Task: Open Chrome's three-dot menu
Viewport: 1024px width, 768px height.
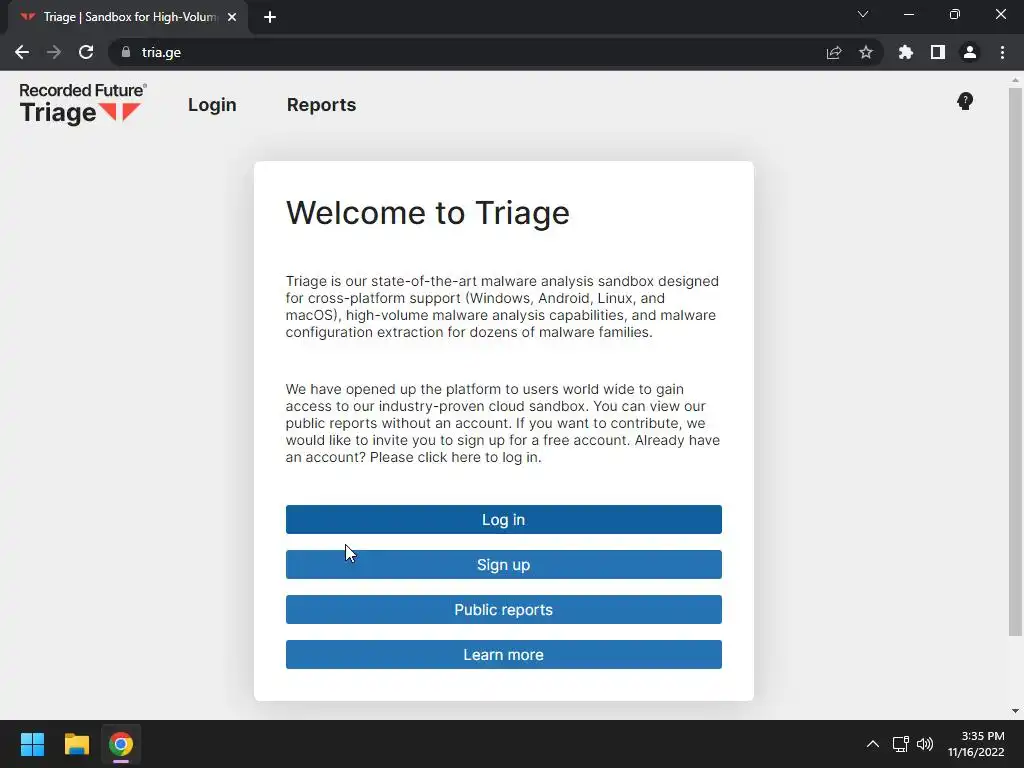Action: coord(1002,52)
